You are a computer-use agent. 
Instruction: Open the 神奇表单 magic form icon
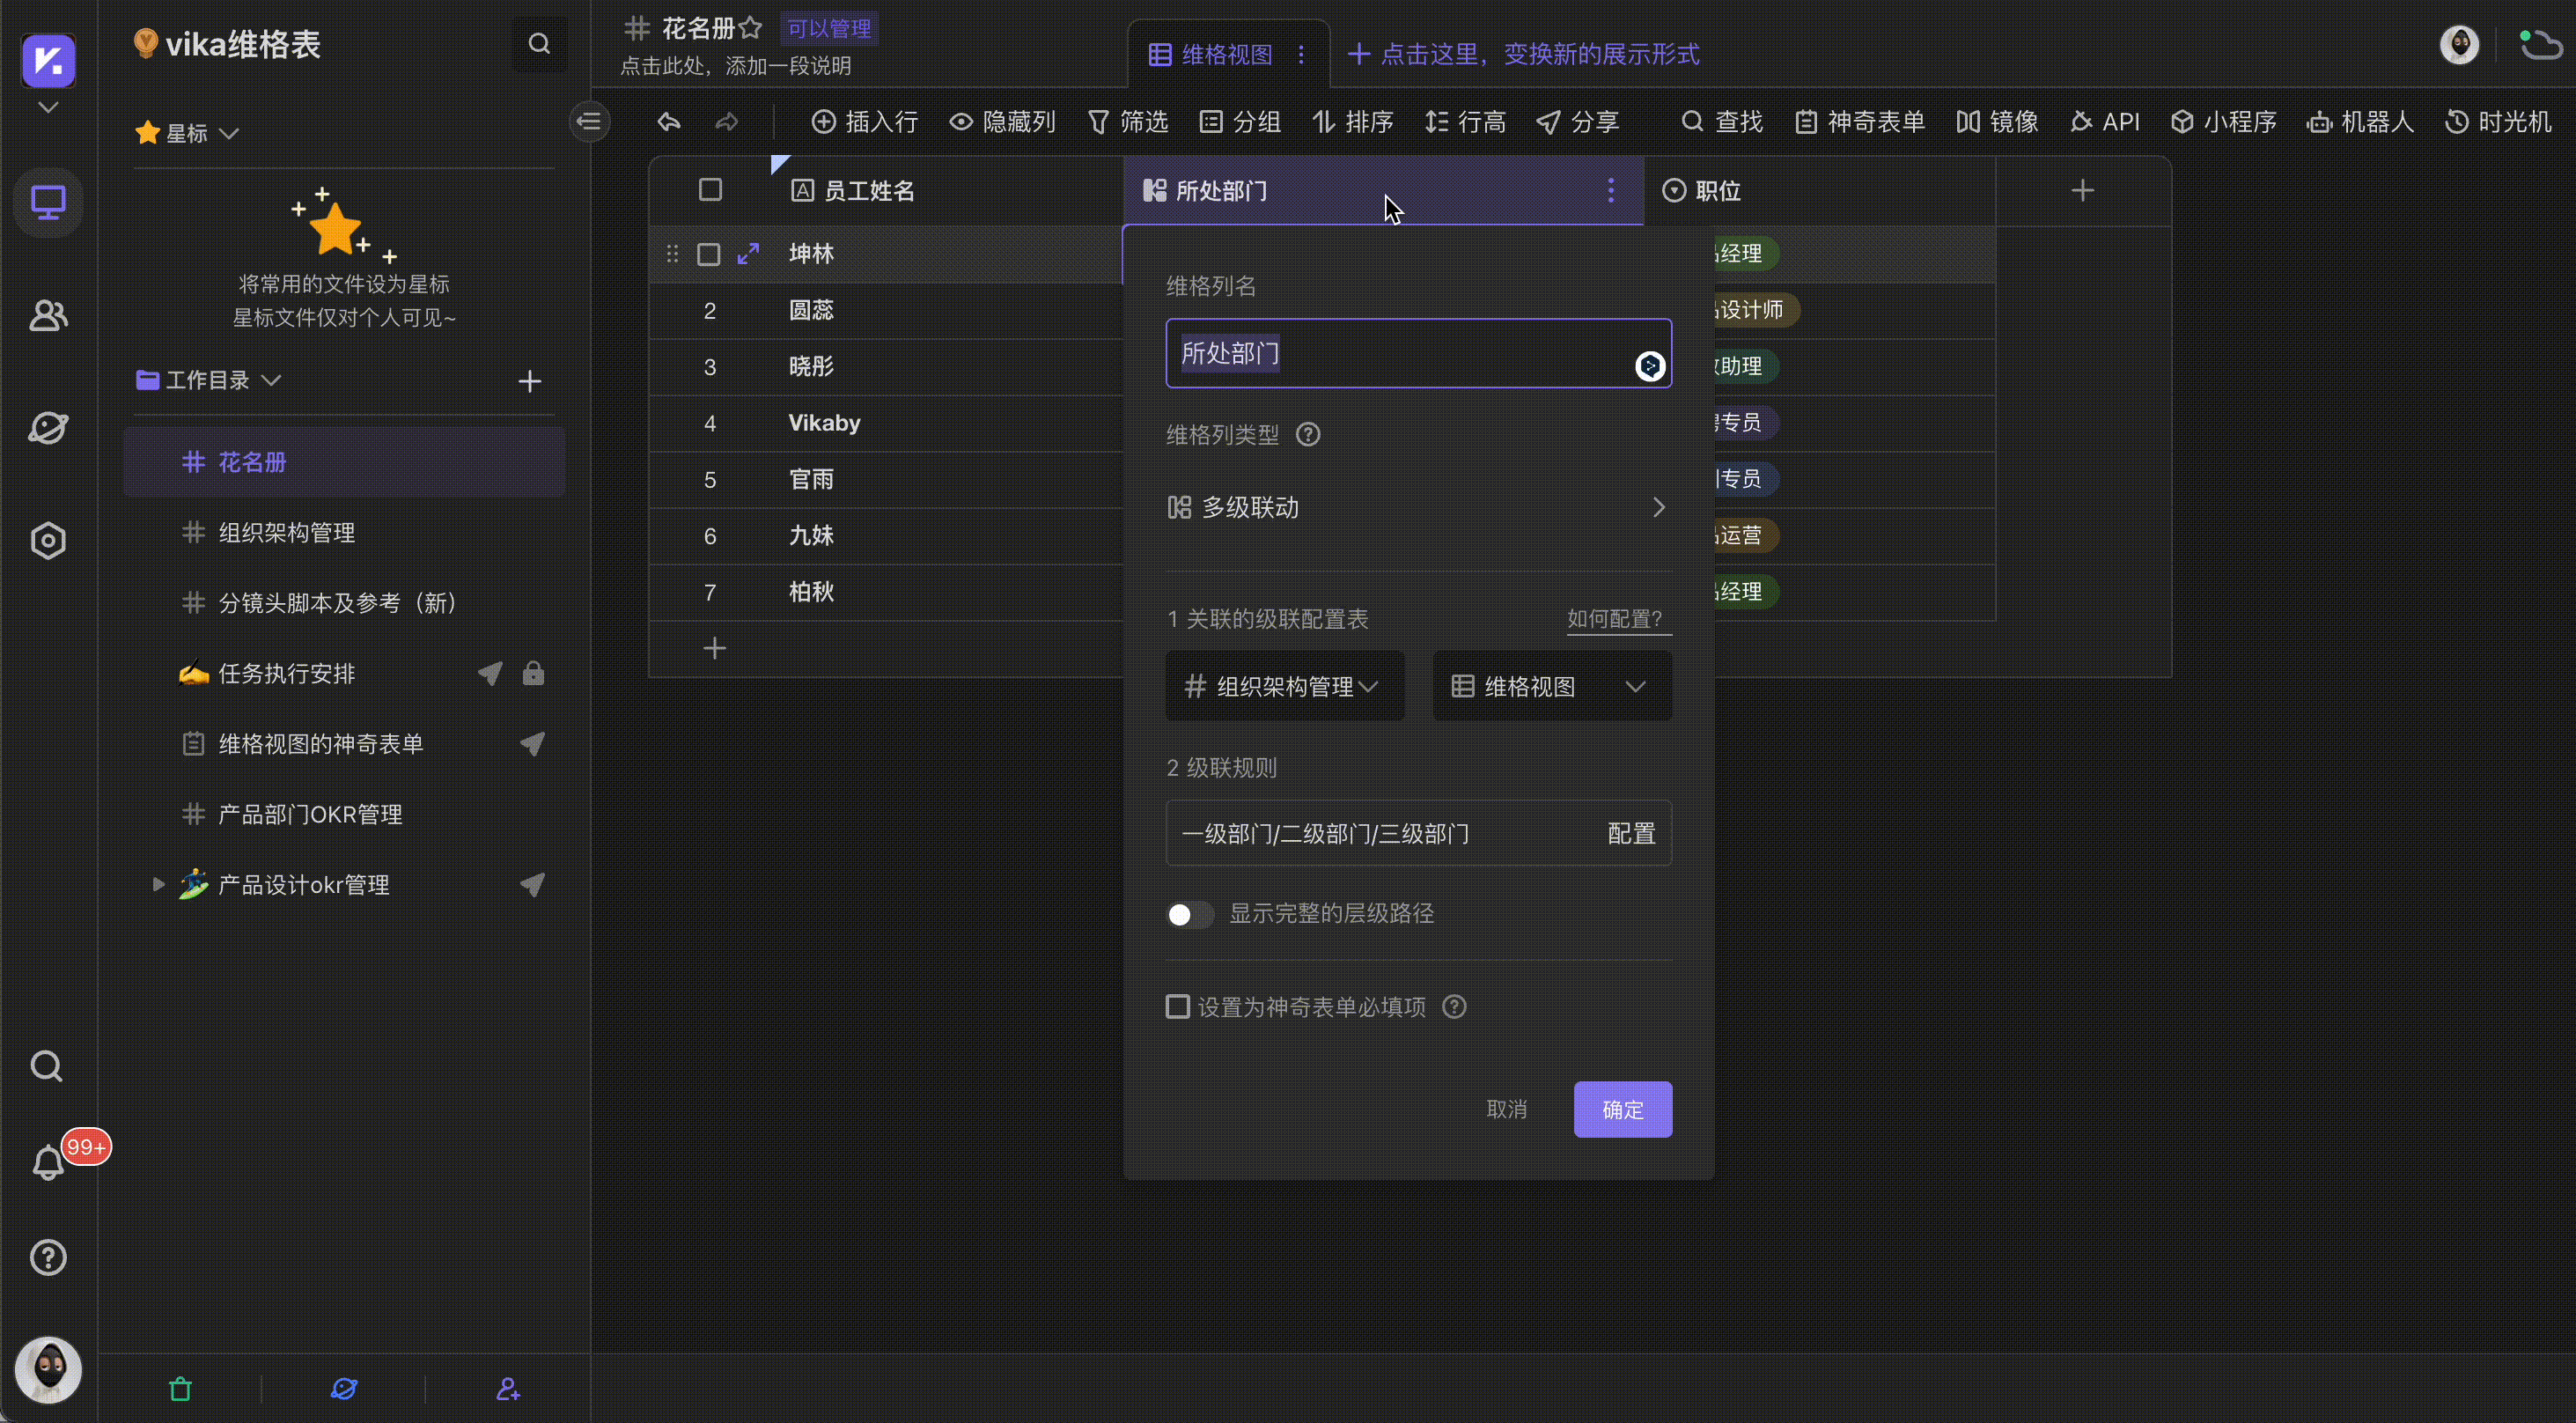(x=1857, y=121)
